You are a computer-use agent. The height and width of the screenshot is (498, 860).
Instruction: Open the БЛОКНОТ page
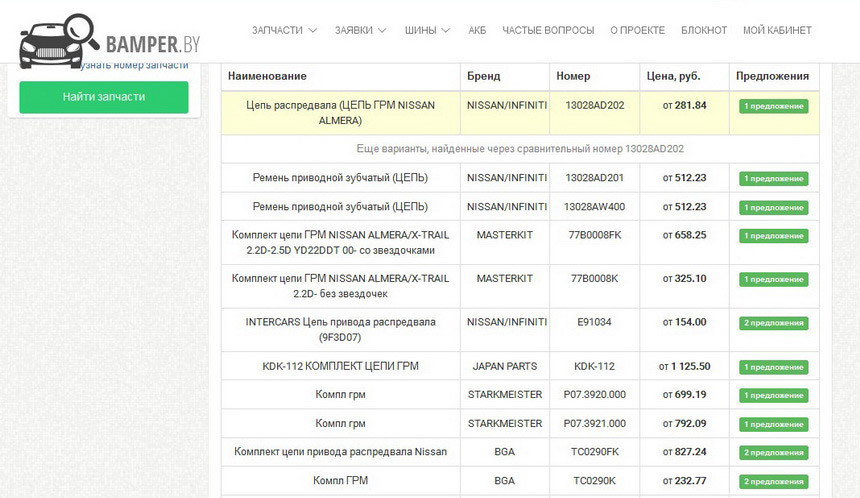pyautogui.click(x=704, y=30)
